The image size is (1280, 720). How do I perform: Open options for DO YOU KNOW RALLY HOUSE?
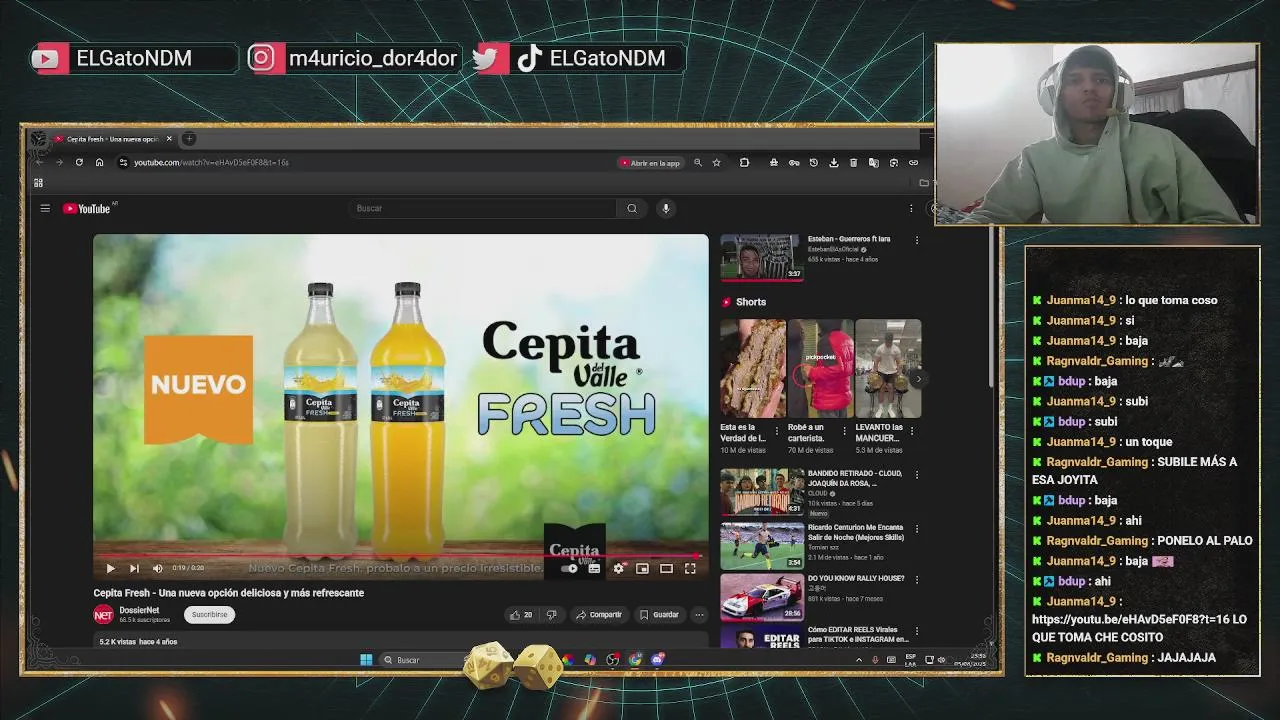(916, 580)
